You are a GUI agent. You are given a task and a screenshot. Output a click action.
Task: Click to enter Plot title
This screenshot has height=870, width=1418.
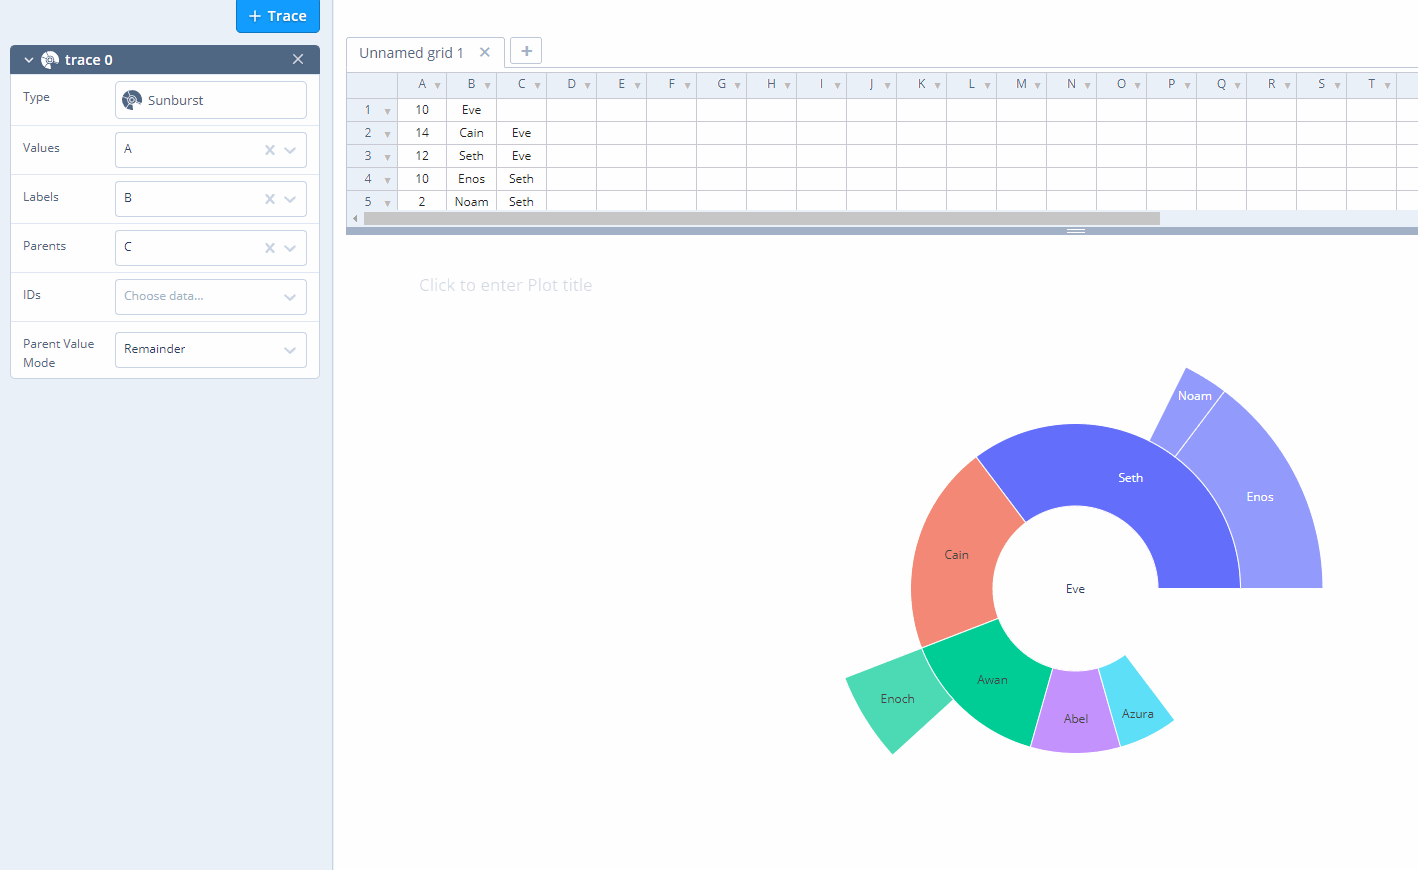pos(506,285)
